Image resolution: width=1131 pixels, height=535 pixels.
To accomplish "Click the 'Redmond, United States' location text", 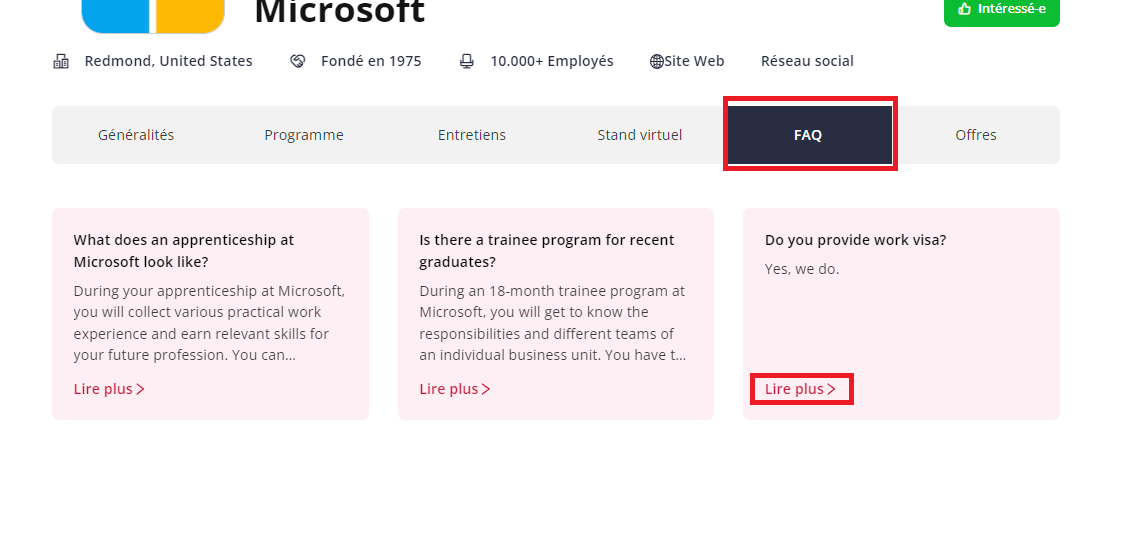I will click(x=169, y=61).
